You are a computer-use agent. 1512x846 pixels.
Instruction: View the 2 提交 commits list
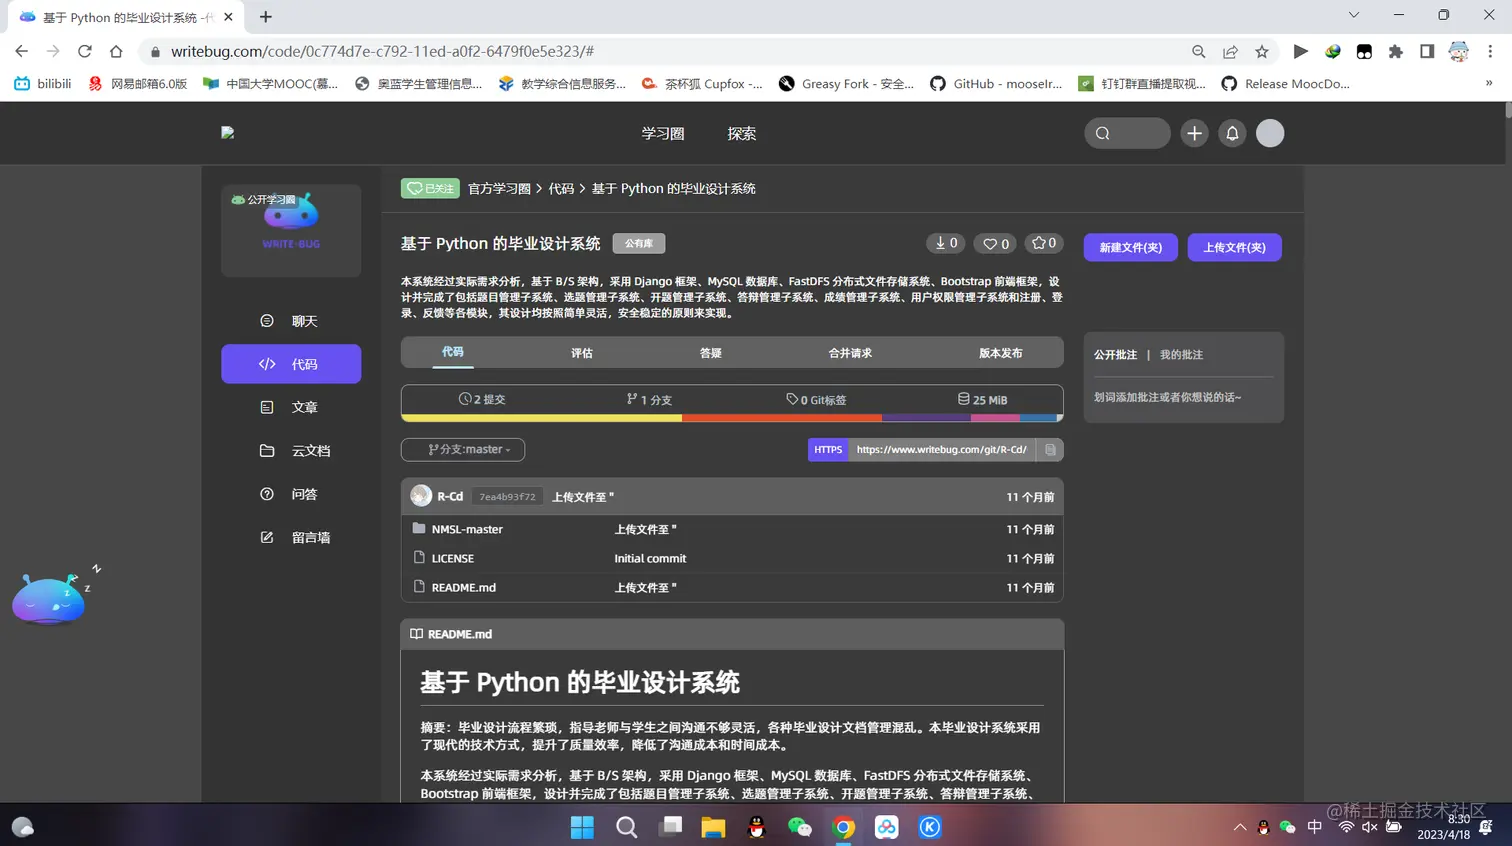pos(482,399)
